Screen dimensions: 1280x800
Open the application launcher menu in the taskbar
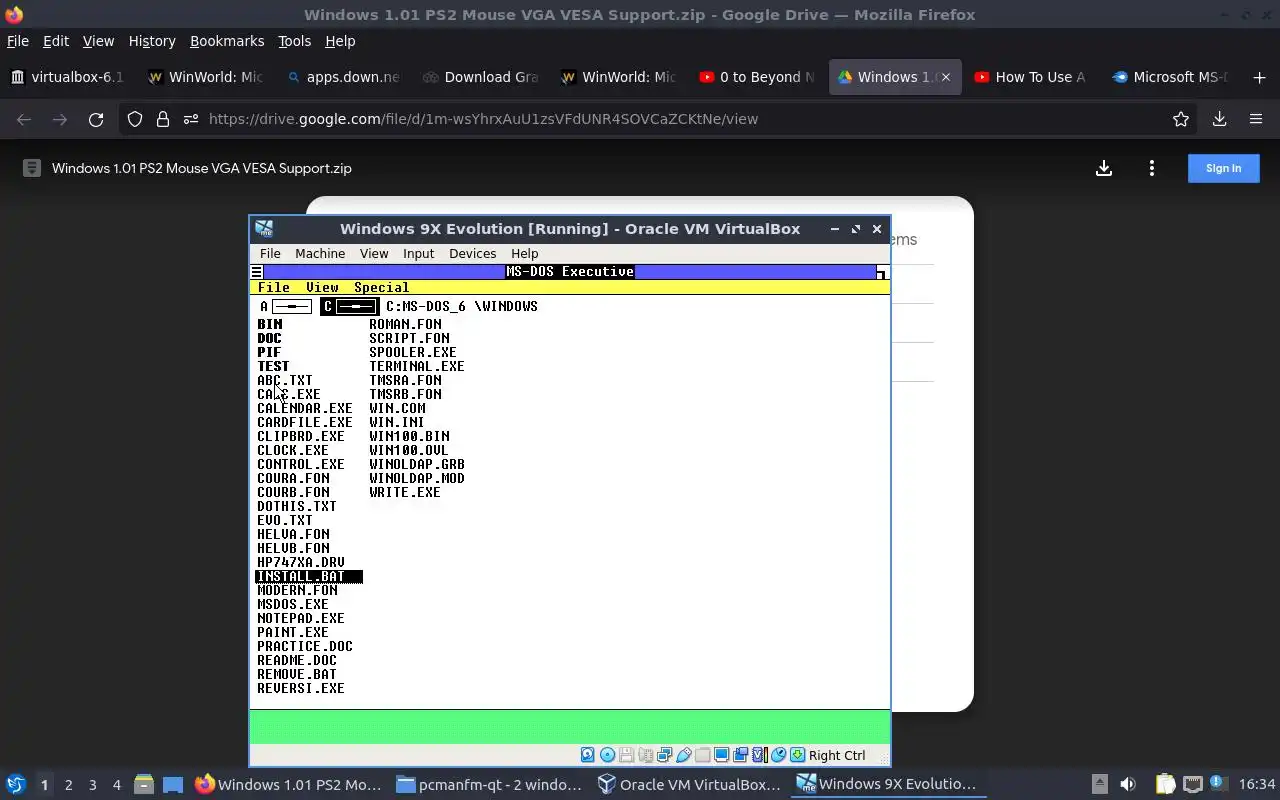point(16,784)
